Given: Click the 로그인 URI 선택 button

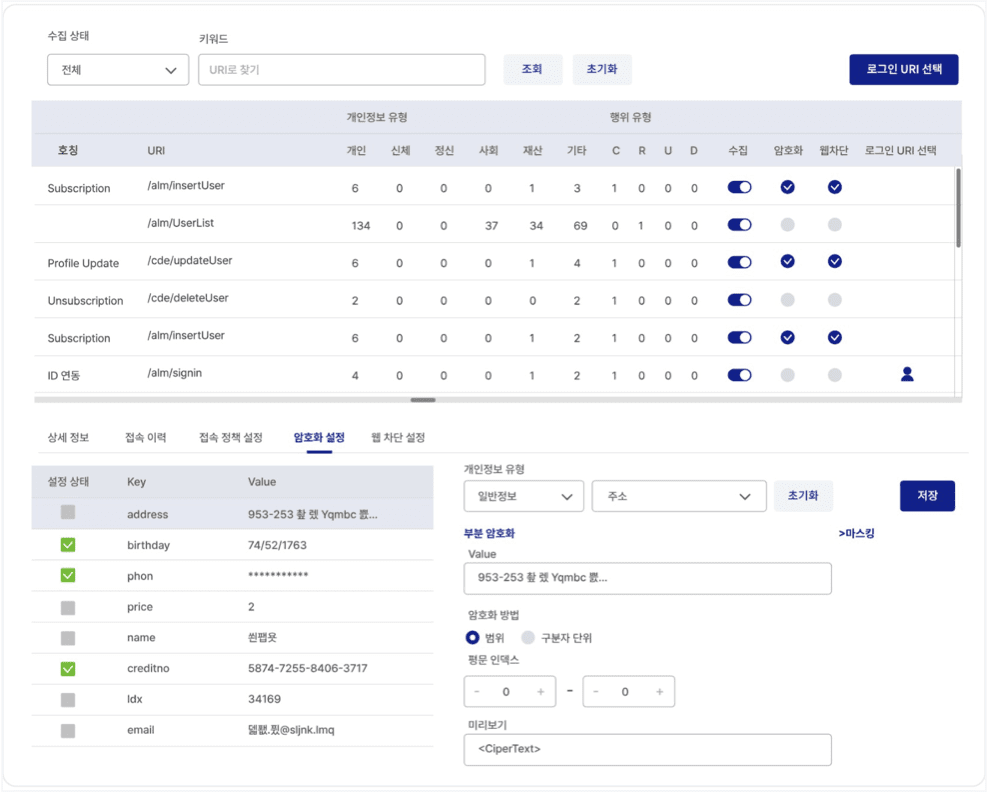Looking at the screenshot, I should point(903,70).
